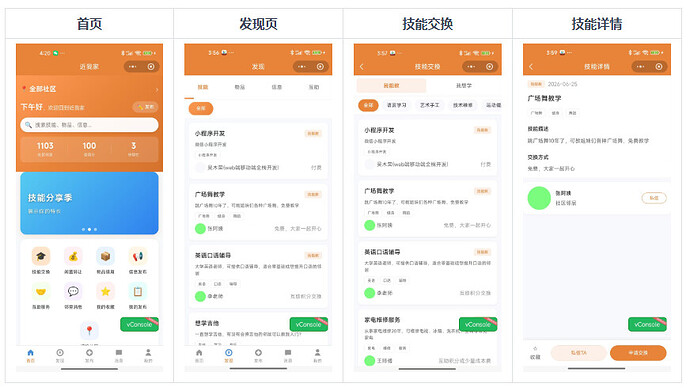
Task: Tap the megaphone 信息发布 icon
Action: pos(137,256)
